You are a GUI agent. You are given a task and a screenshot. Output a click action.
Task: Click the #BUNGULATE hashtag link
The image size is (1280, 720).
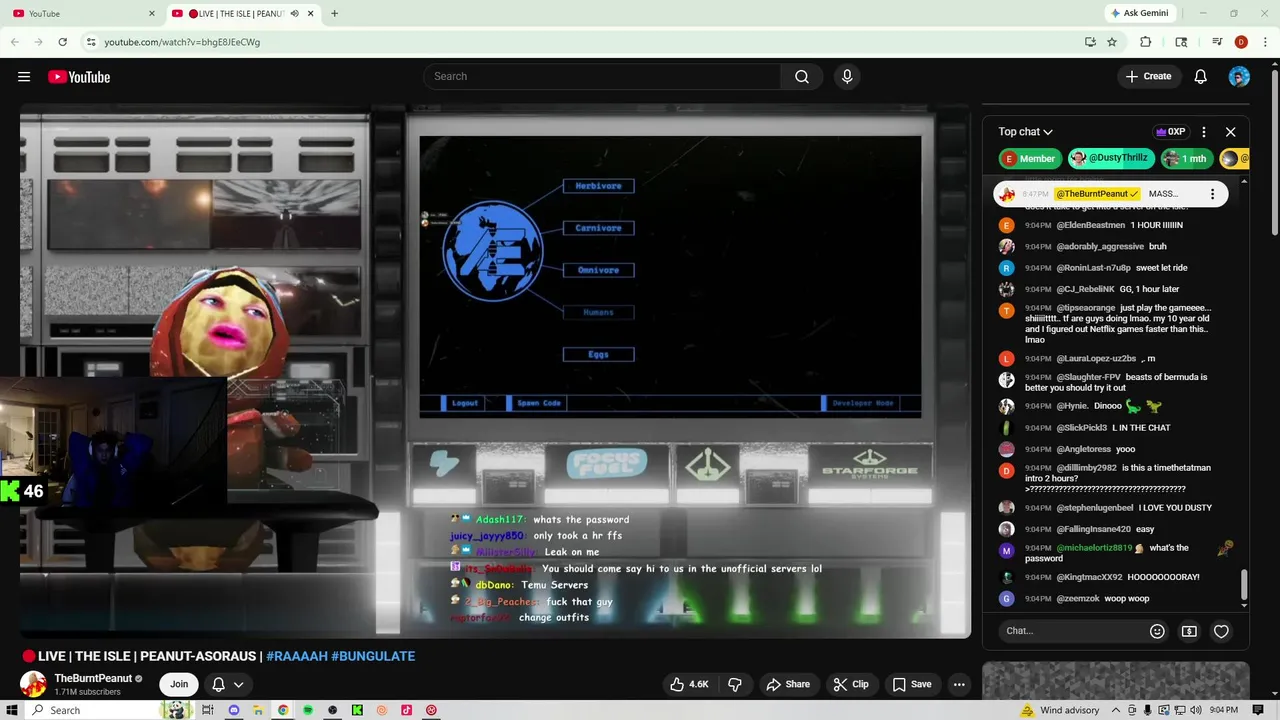tap(373, 656)
